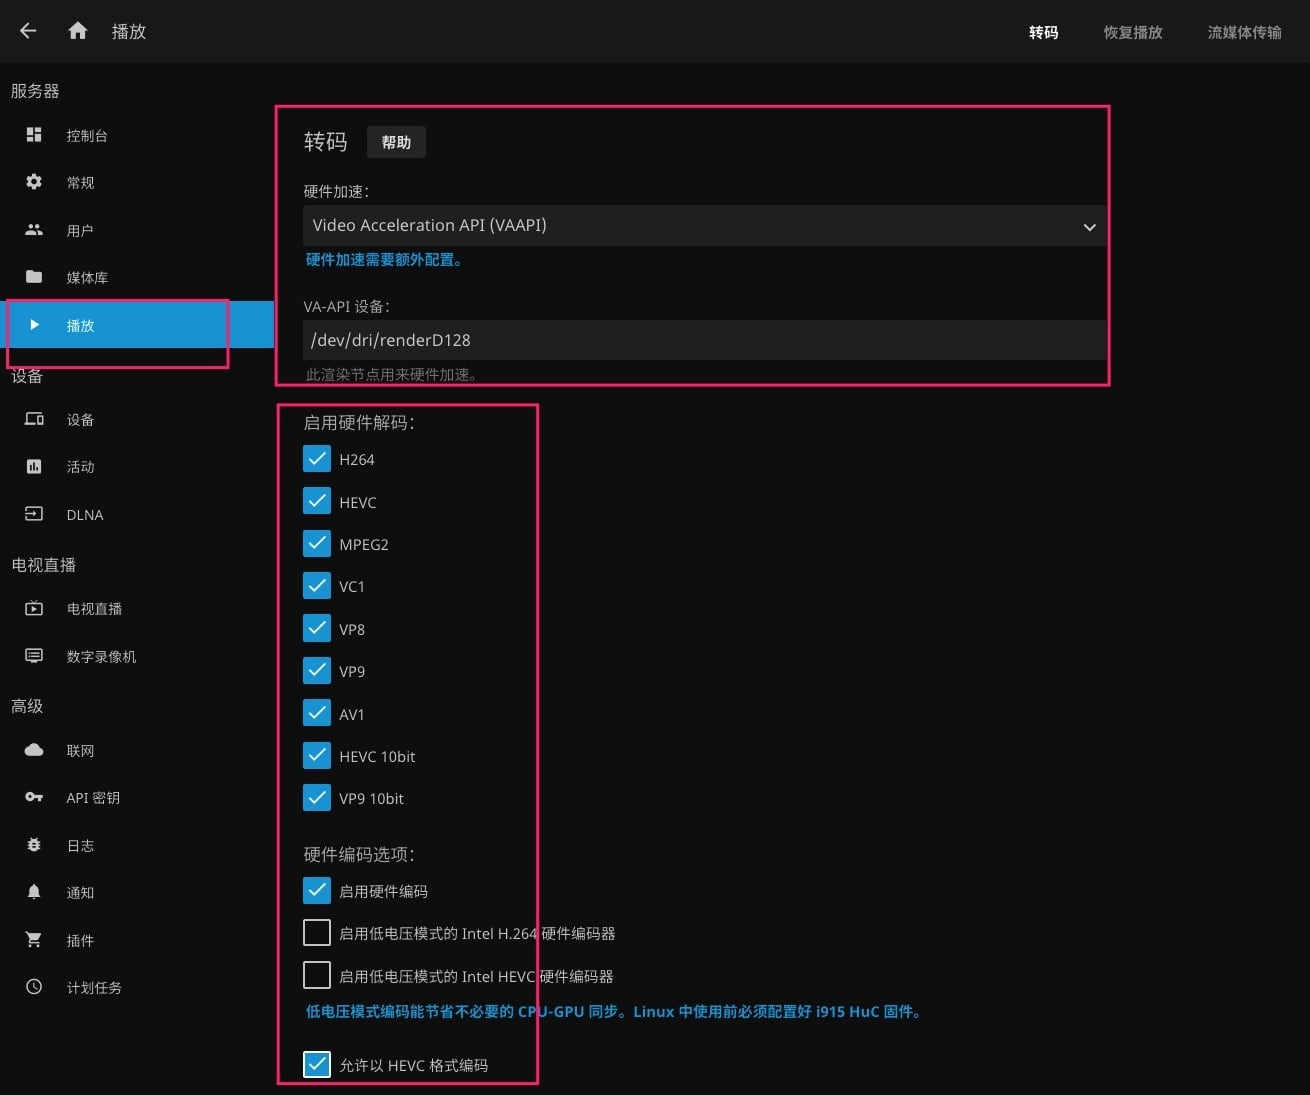Image resolution: width=1310 pixels, height=1095 pixels.
Task: Toggle the HEVC 10bit checkbox
Action: click(317, 756)
